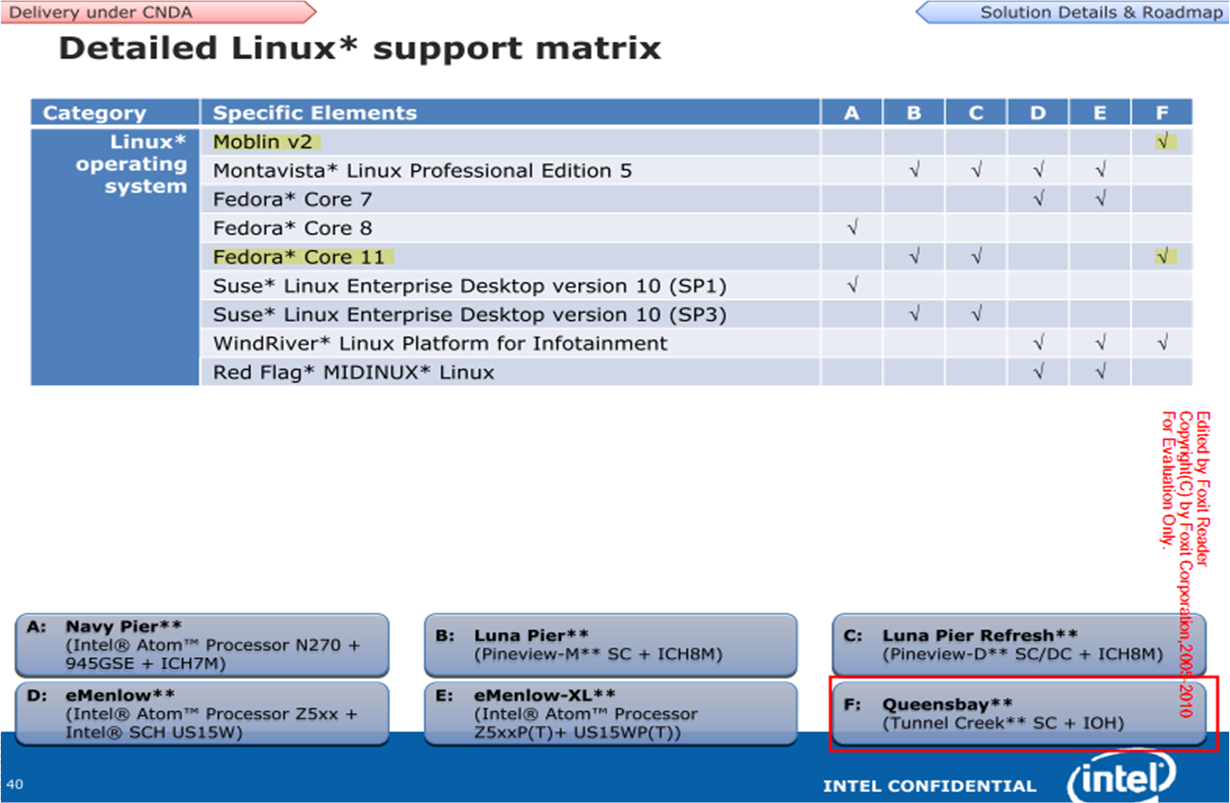Click the 'B: Luna Pier**' legend box
The width and height of the screenshot is (1230, 803).
[611, 645]
